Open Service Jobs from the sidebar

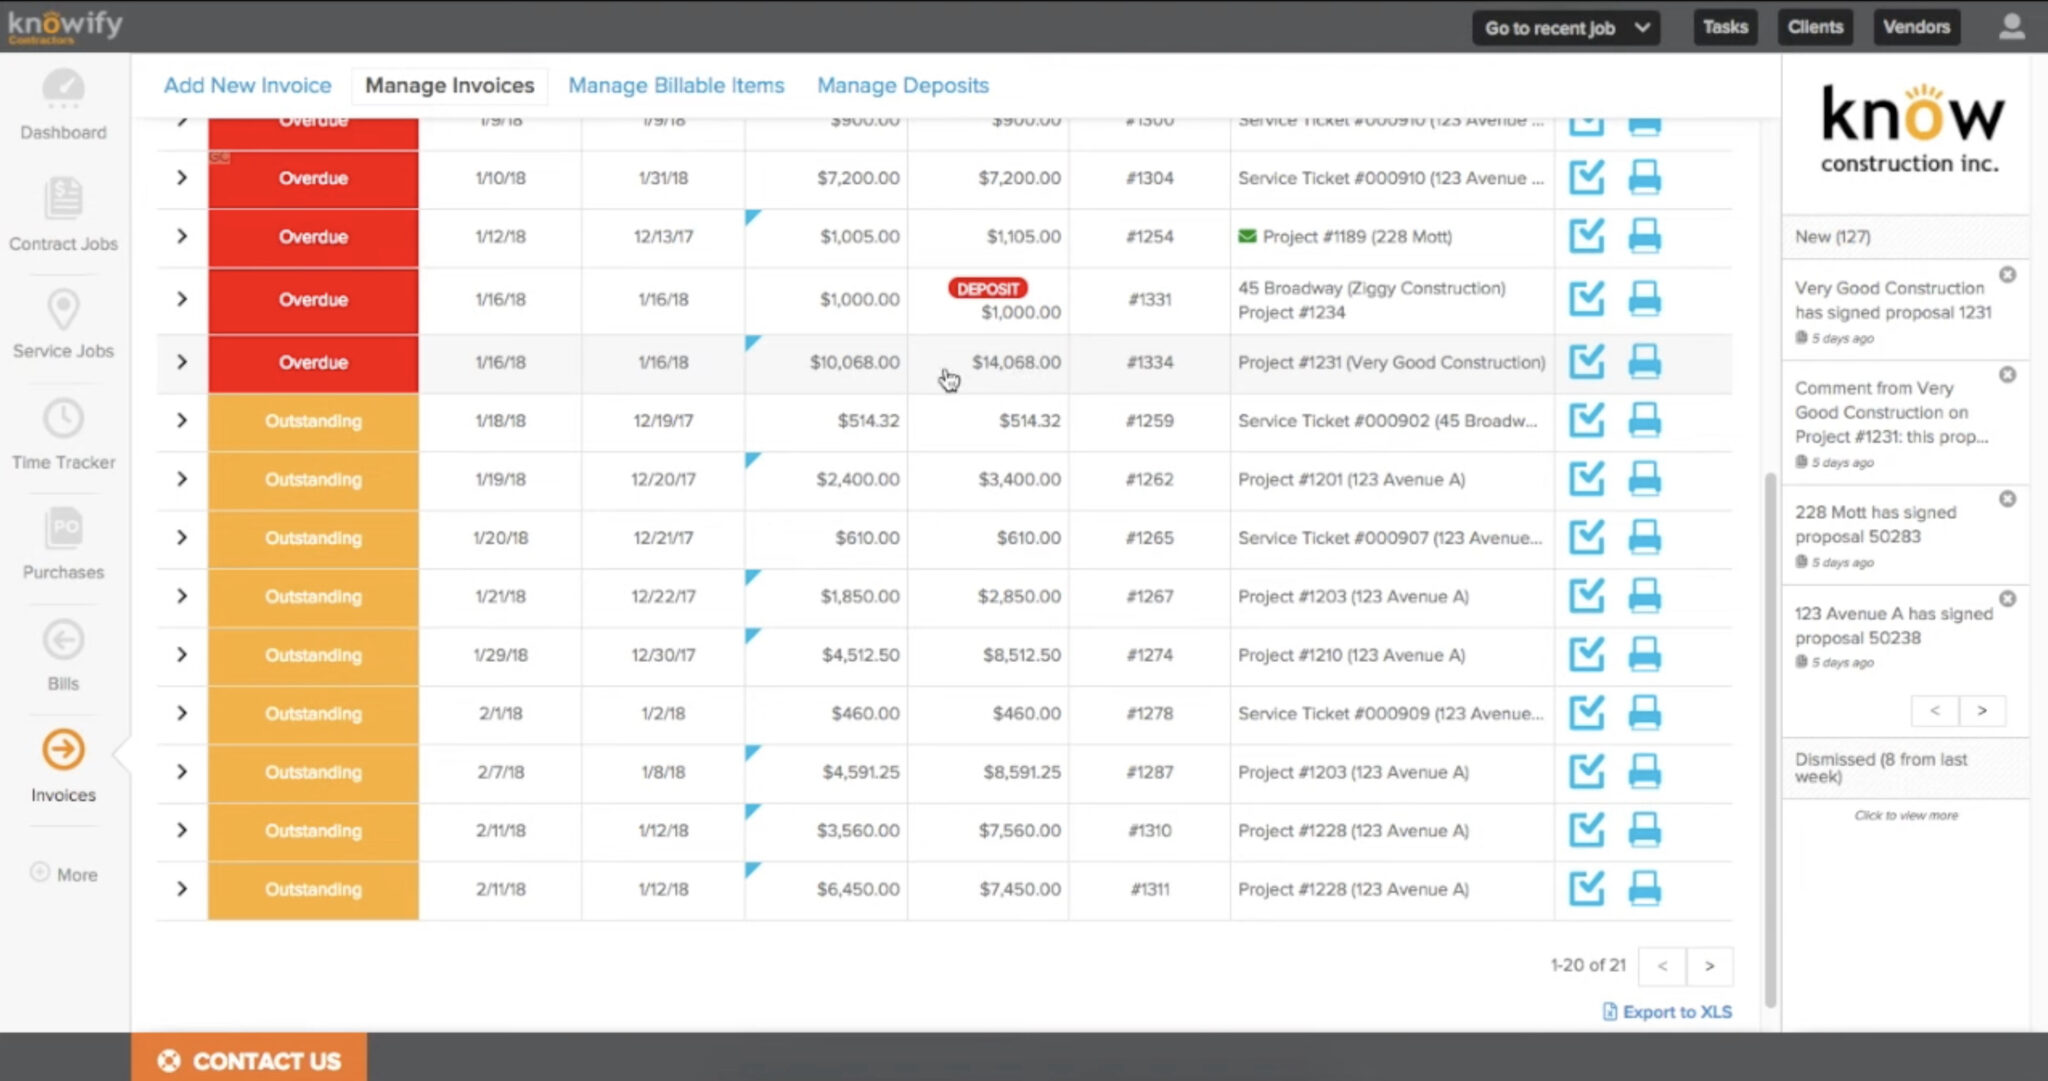coord(62,322)
